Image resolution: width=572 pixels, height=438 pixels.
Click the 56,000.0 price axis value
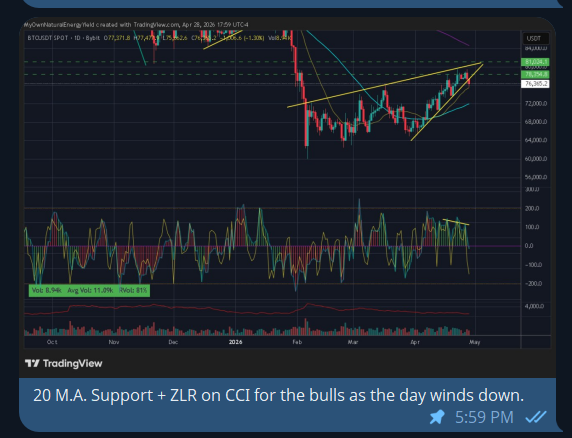[536, 177]
